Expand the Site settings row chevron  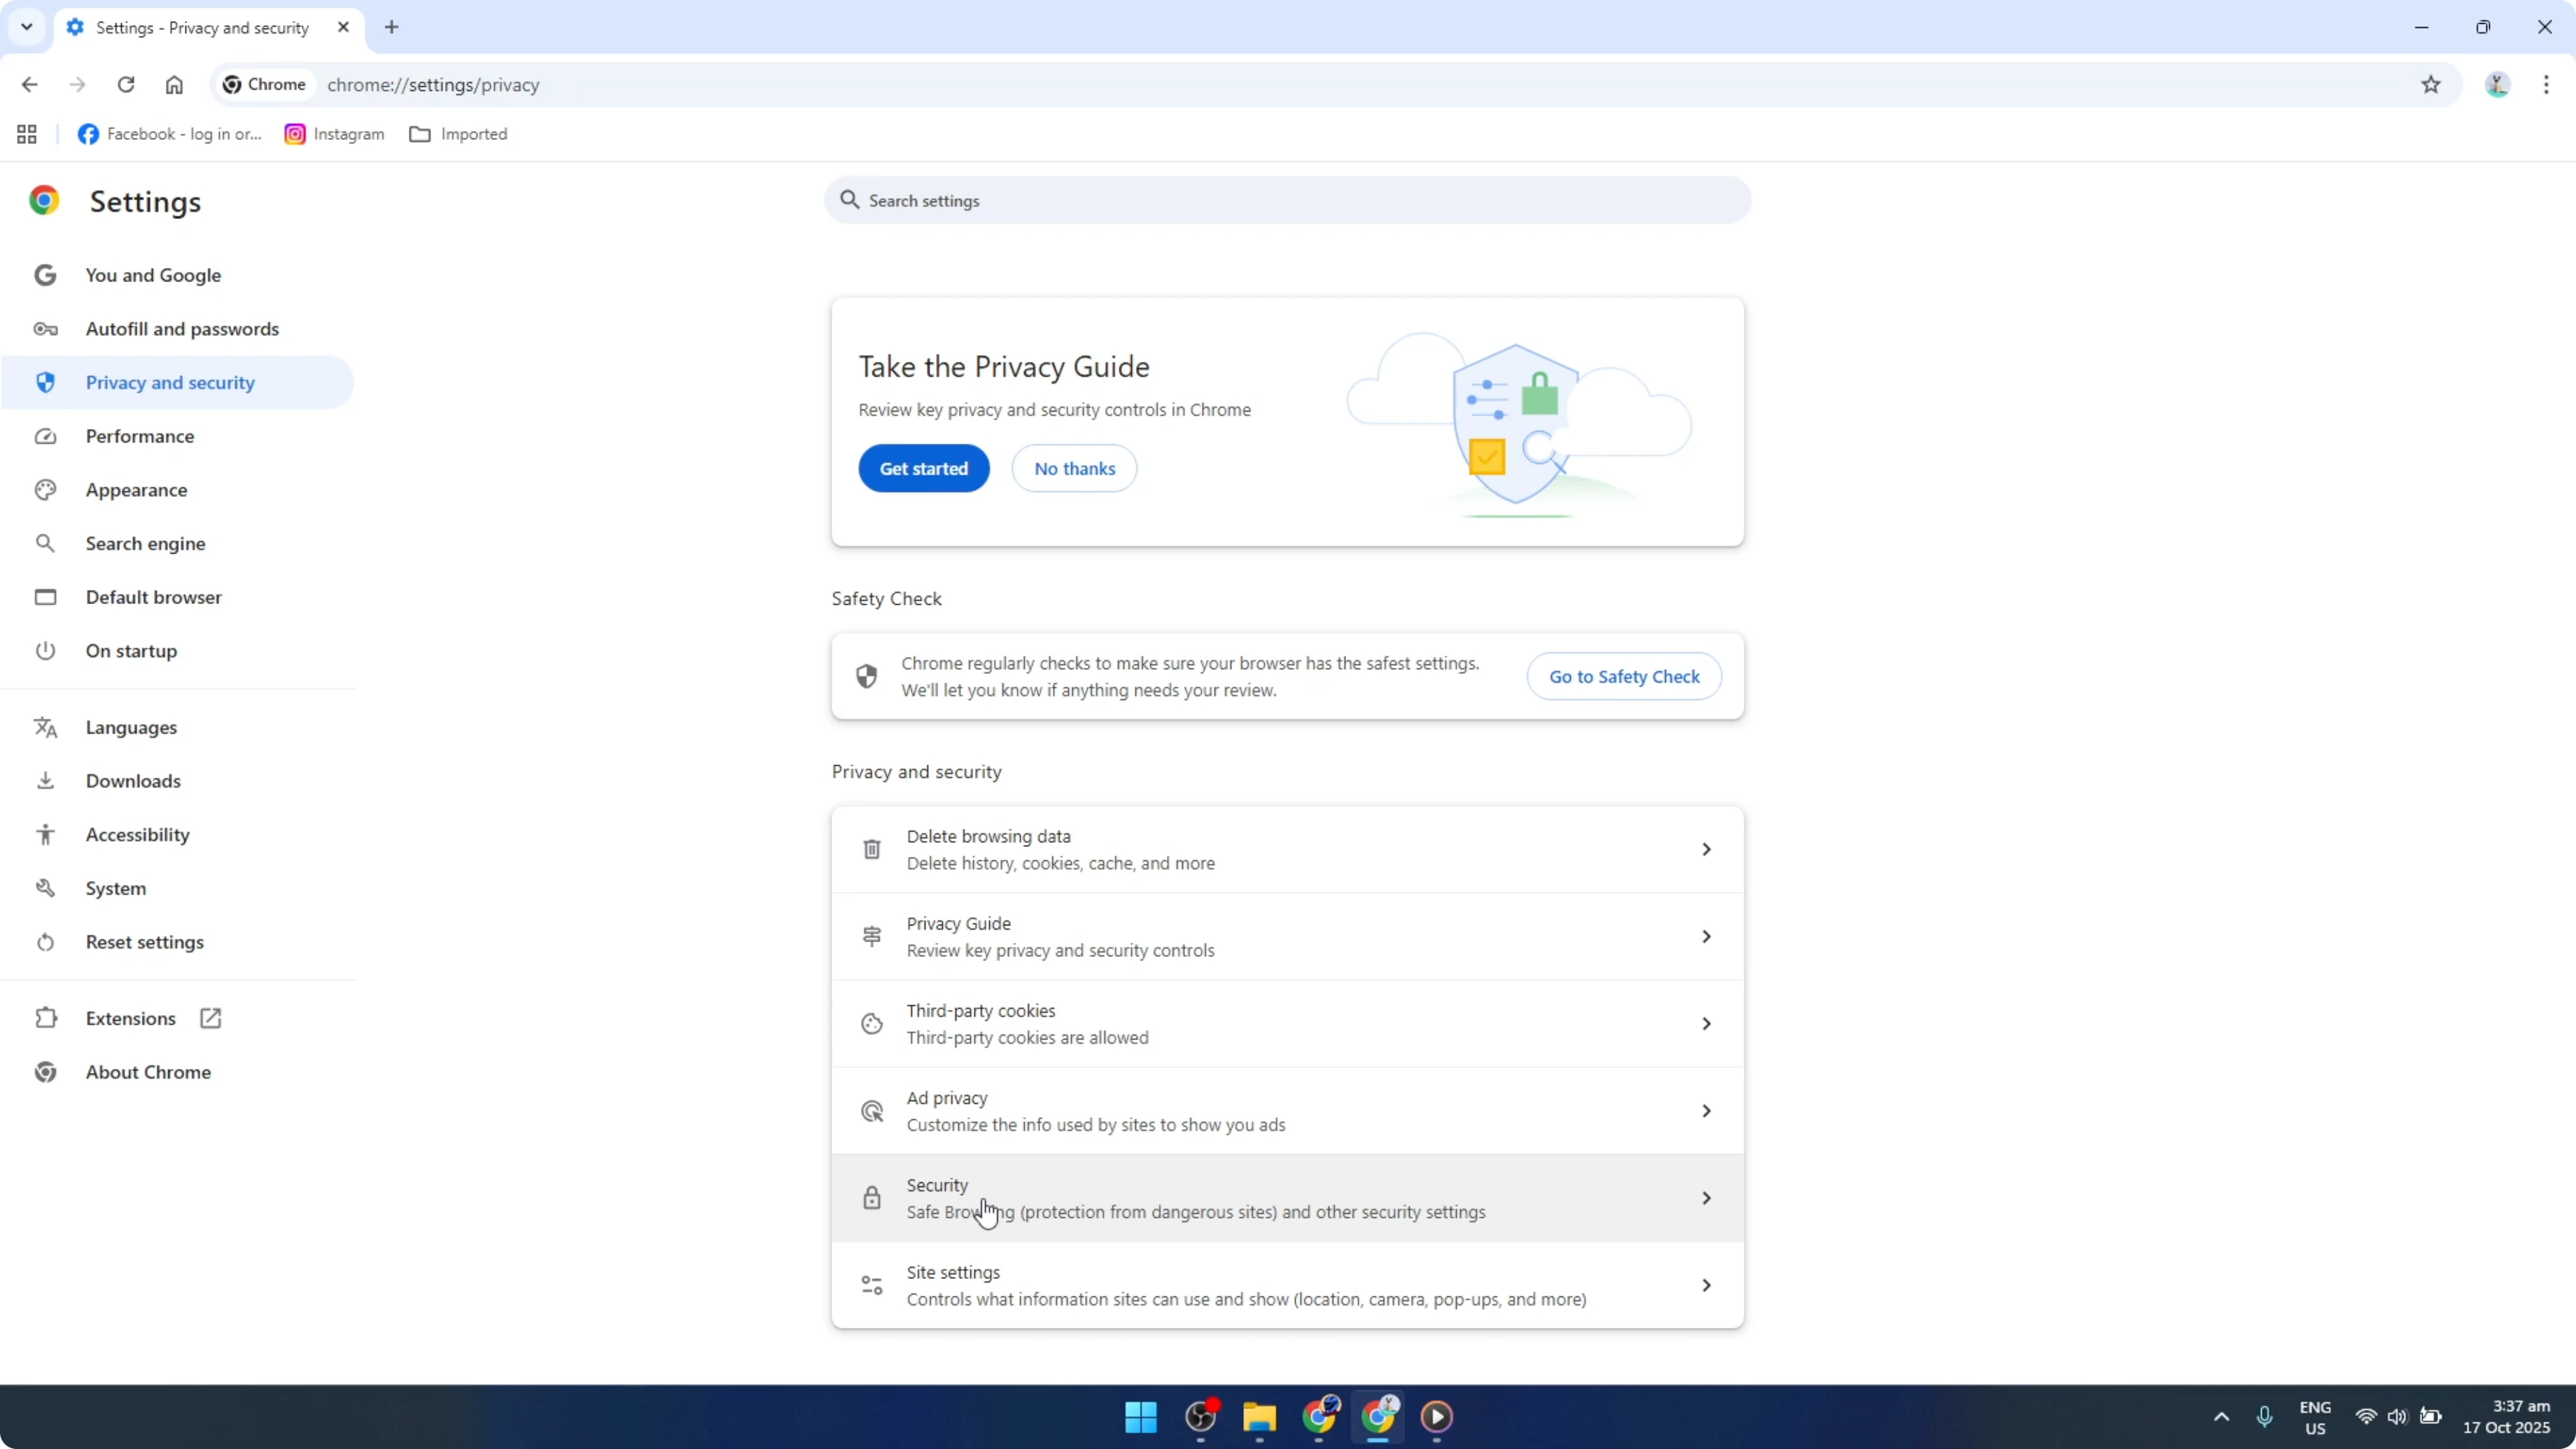tap(1706, 1285)
